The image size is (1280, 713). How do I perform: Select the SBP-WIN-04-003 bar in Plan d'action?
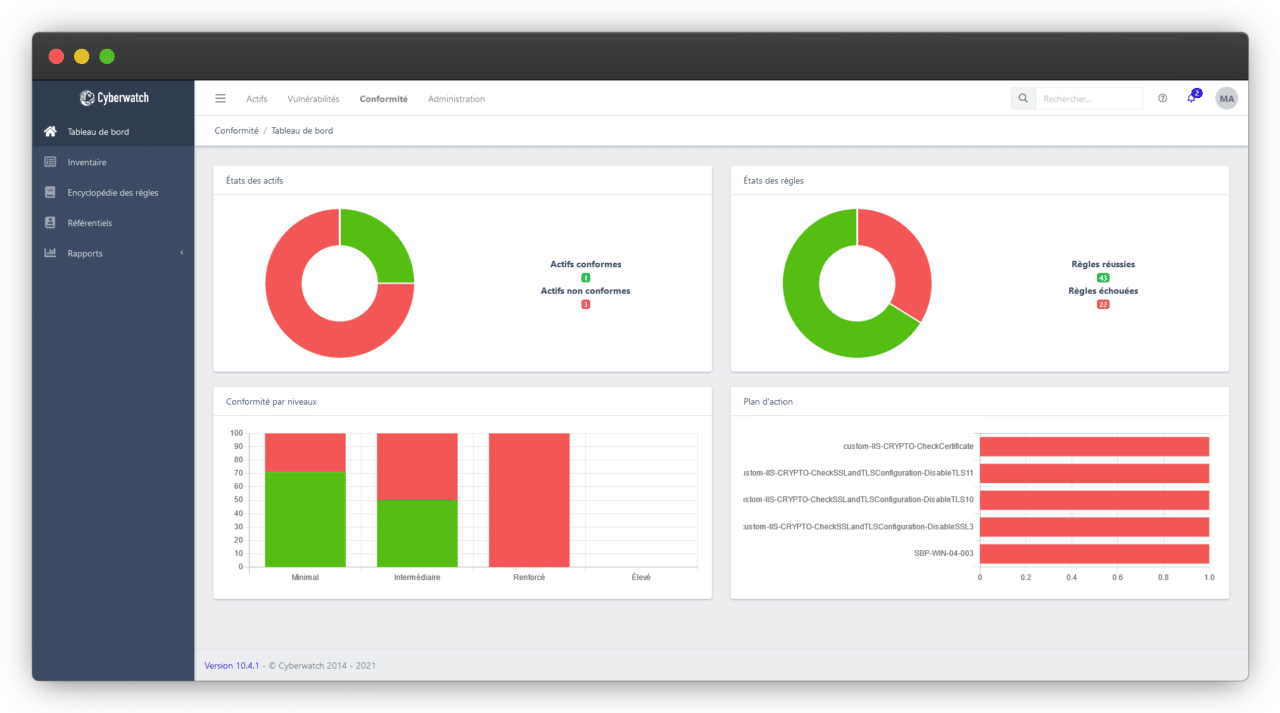click(x=1094, y=552)
